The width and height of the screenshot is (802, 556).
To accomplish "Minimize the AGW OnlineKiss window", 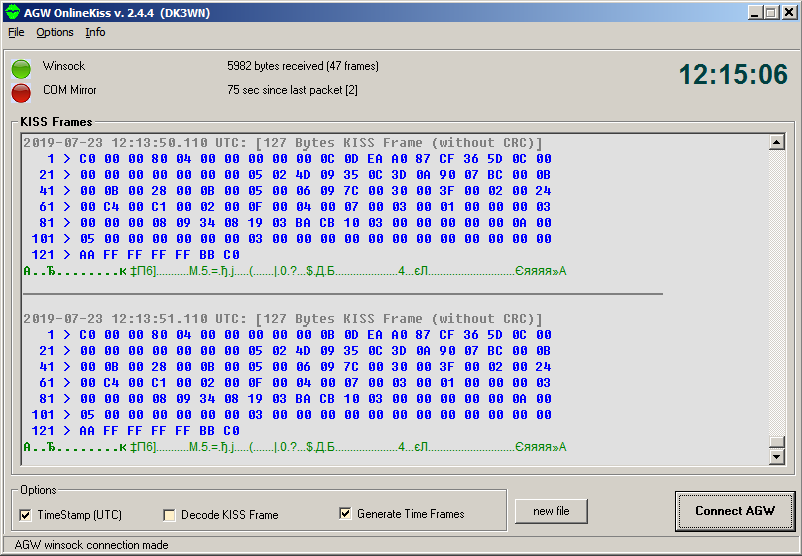I will tap(754, 12).
